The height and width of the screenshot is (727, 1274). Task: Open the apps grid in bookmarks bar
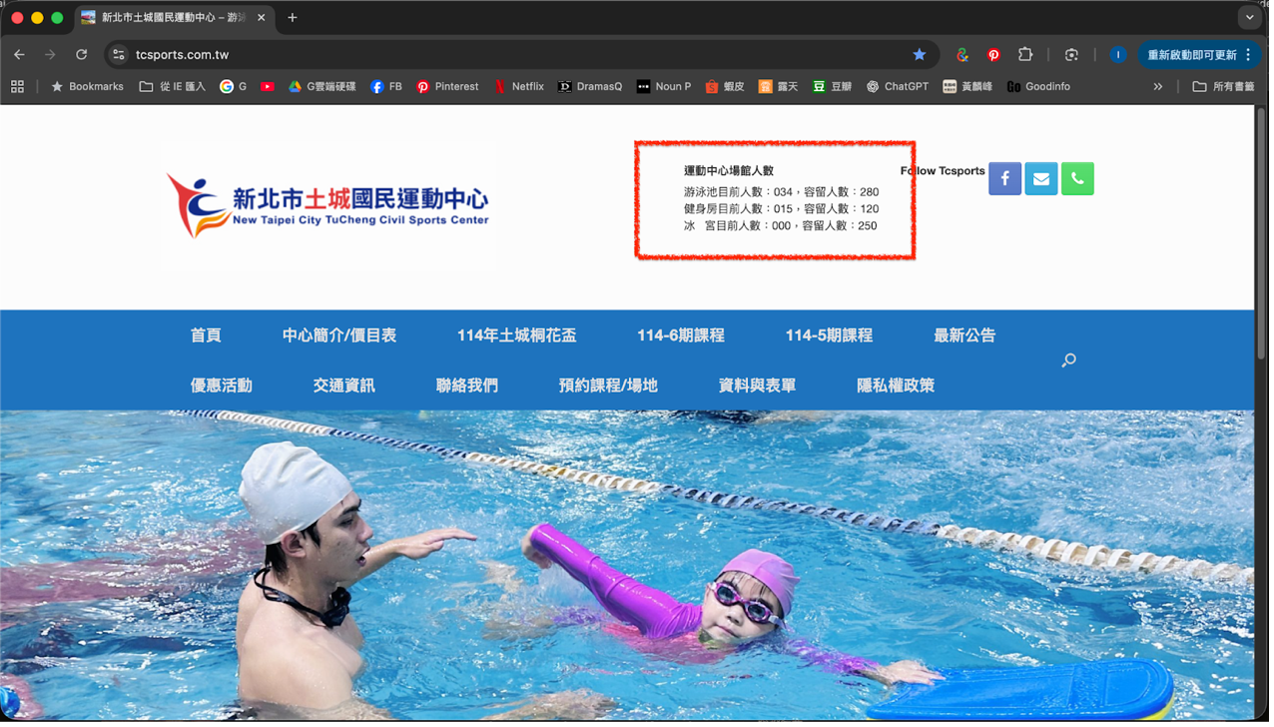coord(17,87)
